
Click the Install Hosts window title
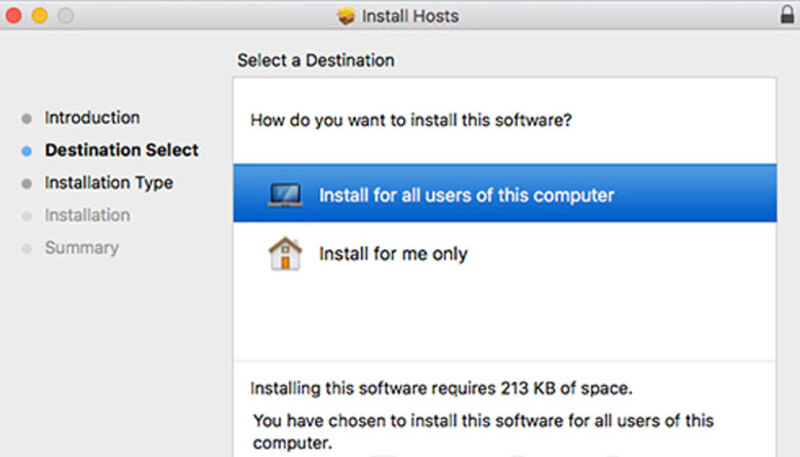[x=412, y=16]
